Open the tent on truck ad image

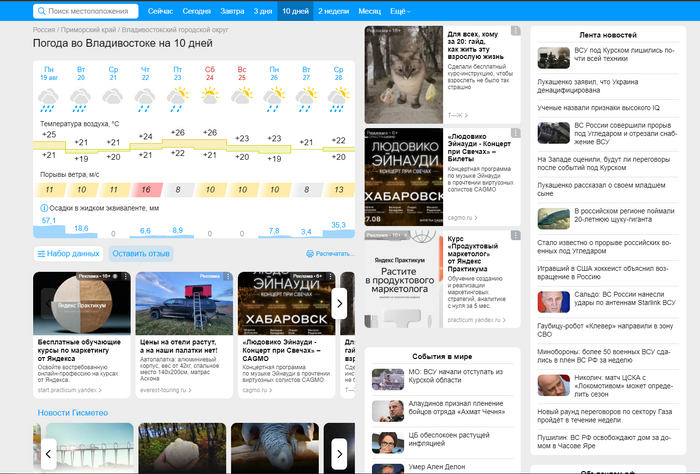[x=184, y=304]
